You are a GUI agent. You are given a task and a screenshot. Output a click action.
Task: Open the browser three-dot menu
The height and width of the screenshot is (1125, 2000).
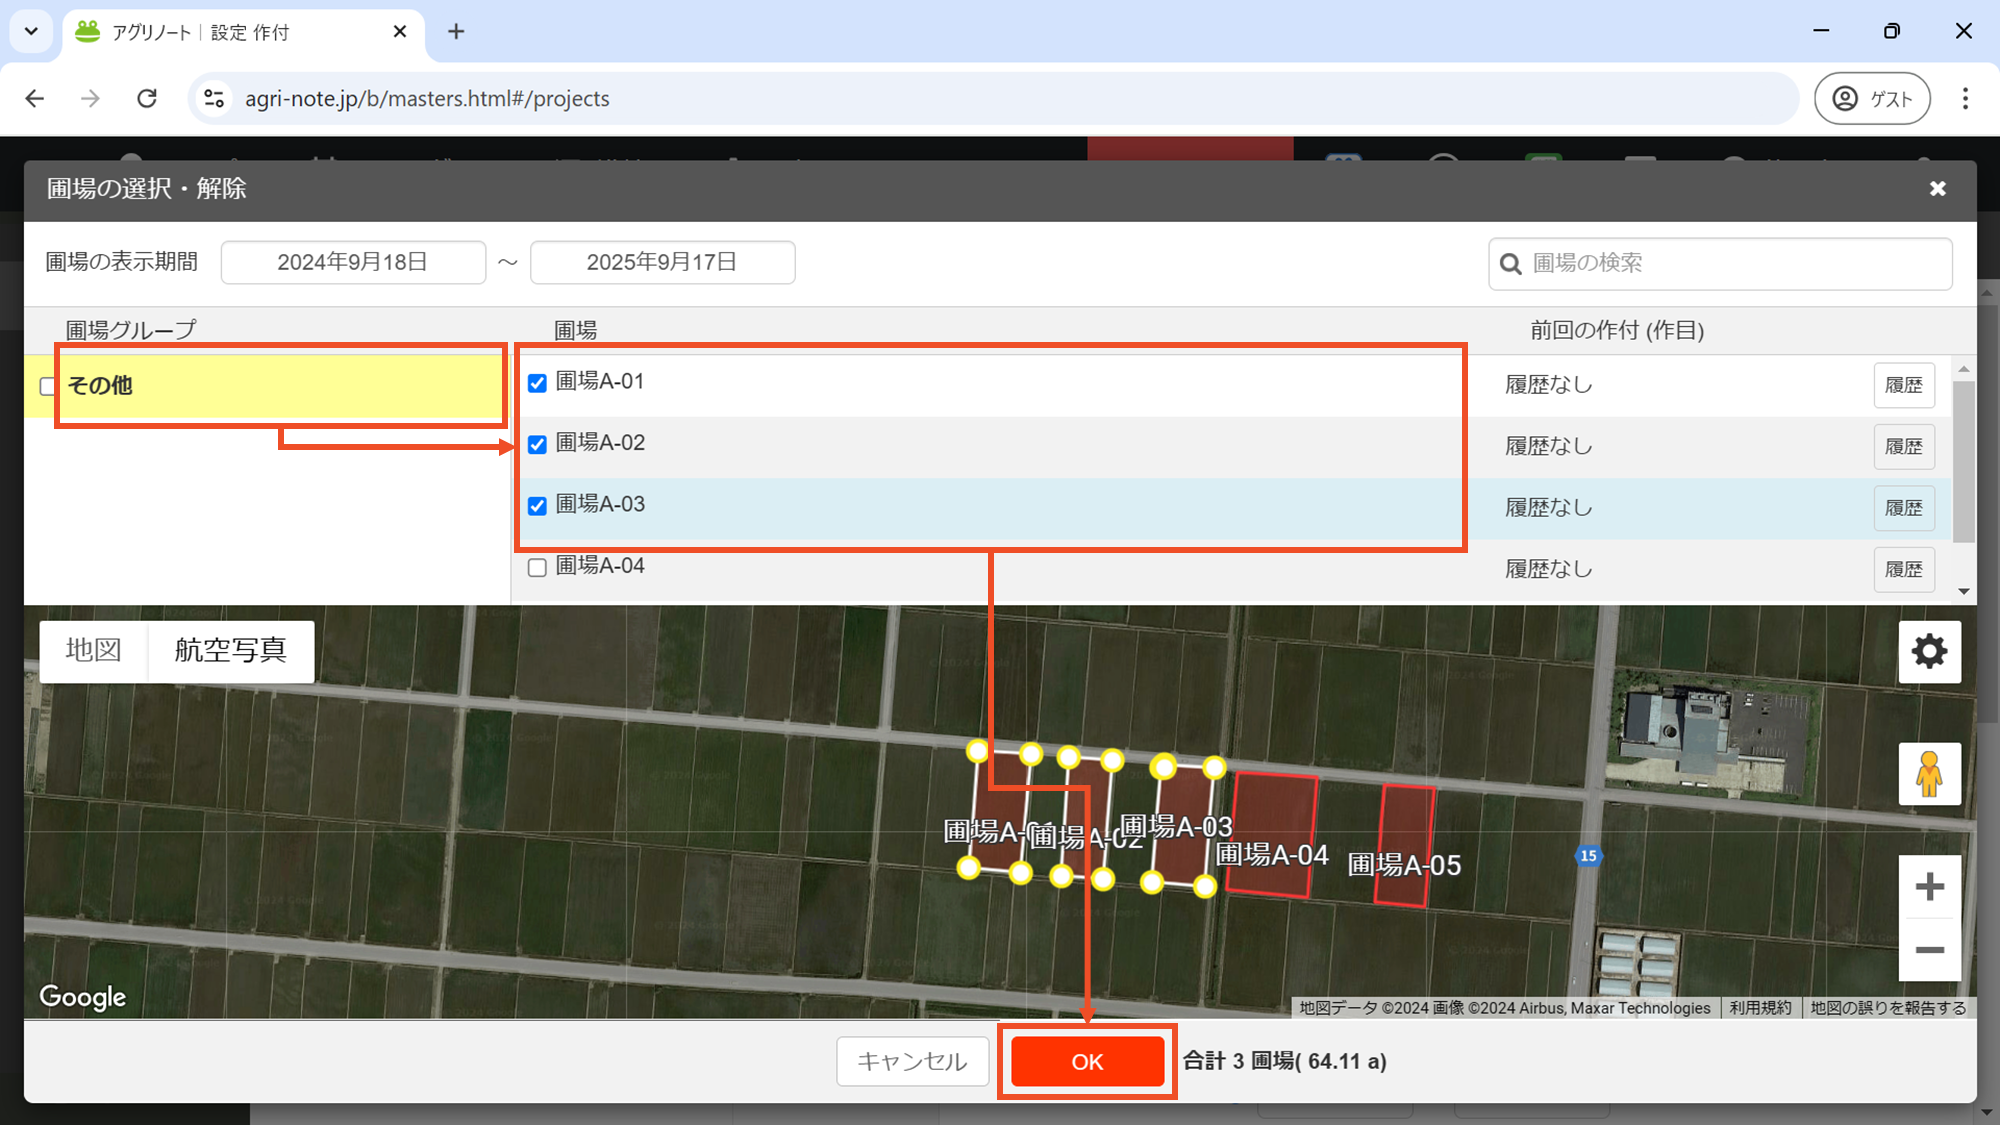pos(1965,98)
